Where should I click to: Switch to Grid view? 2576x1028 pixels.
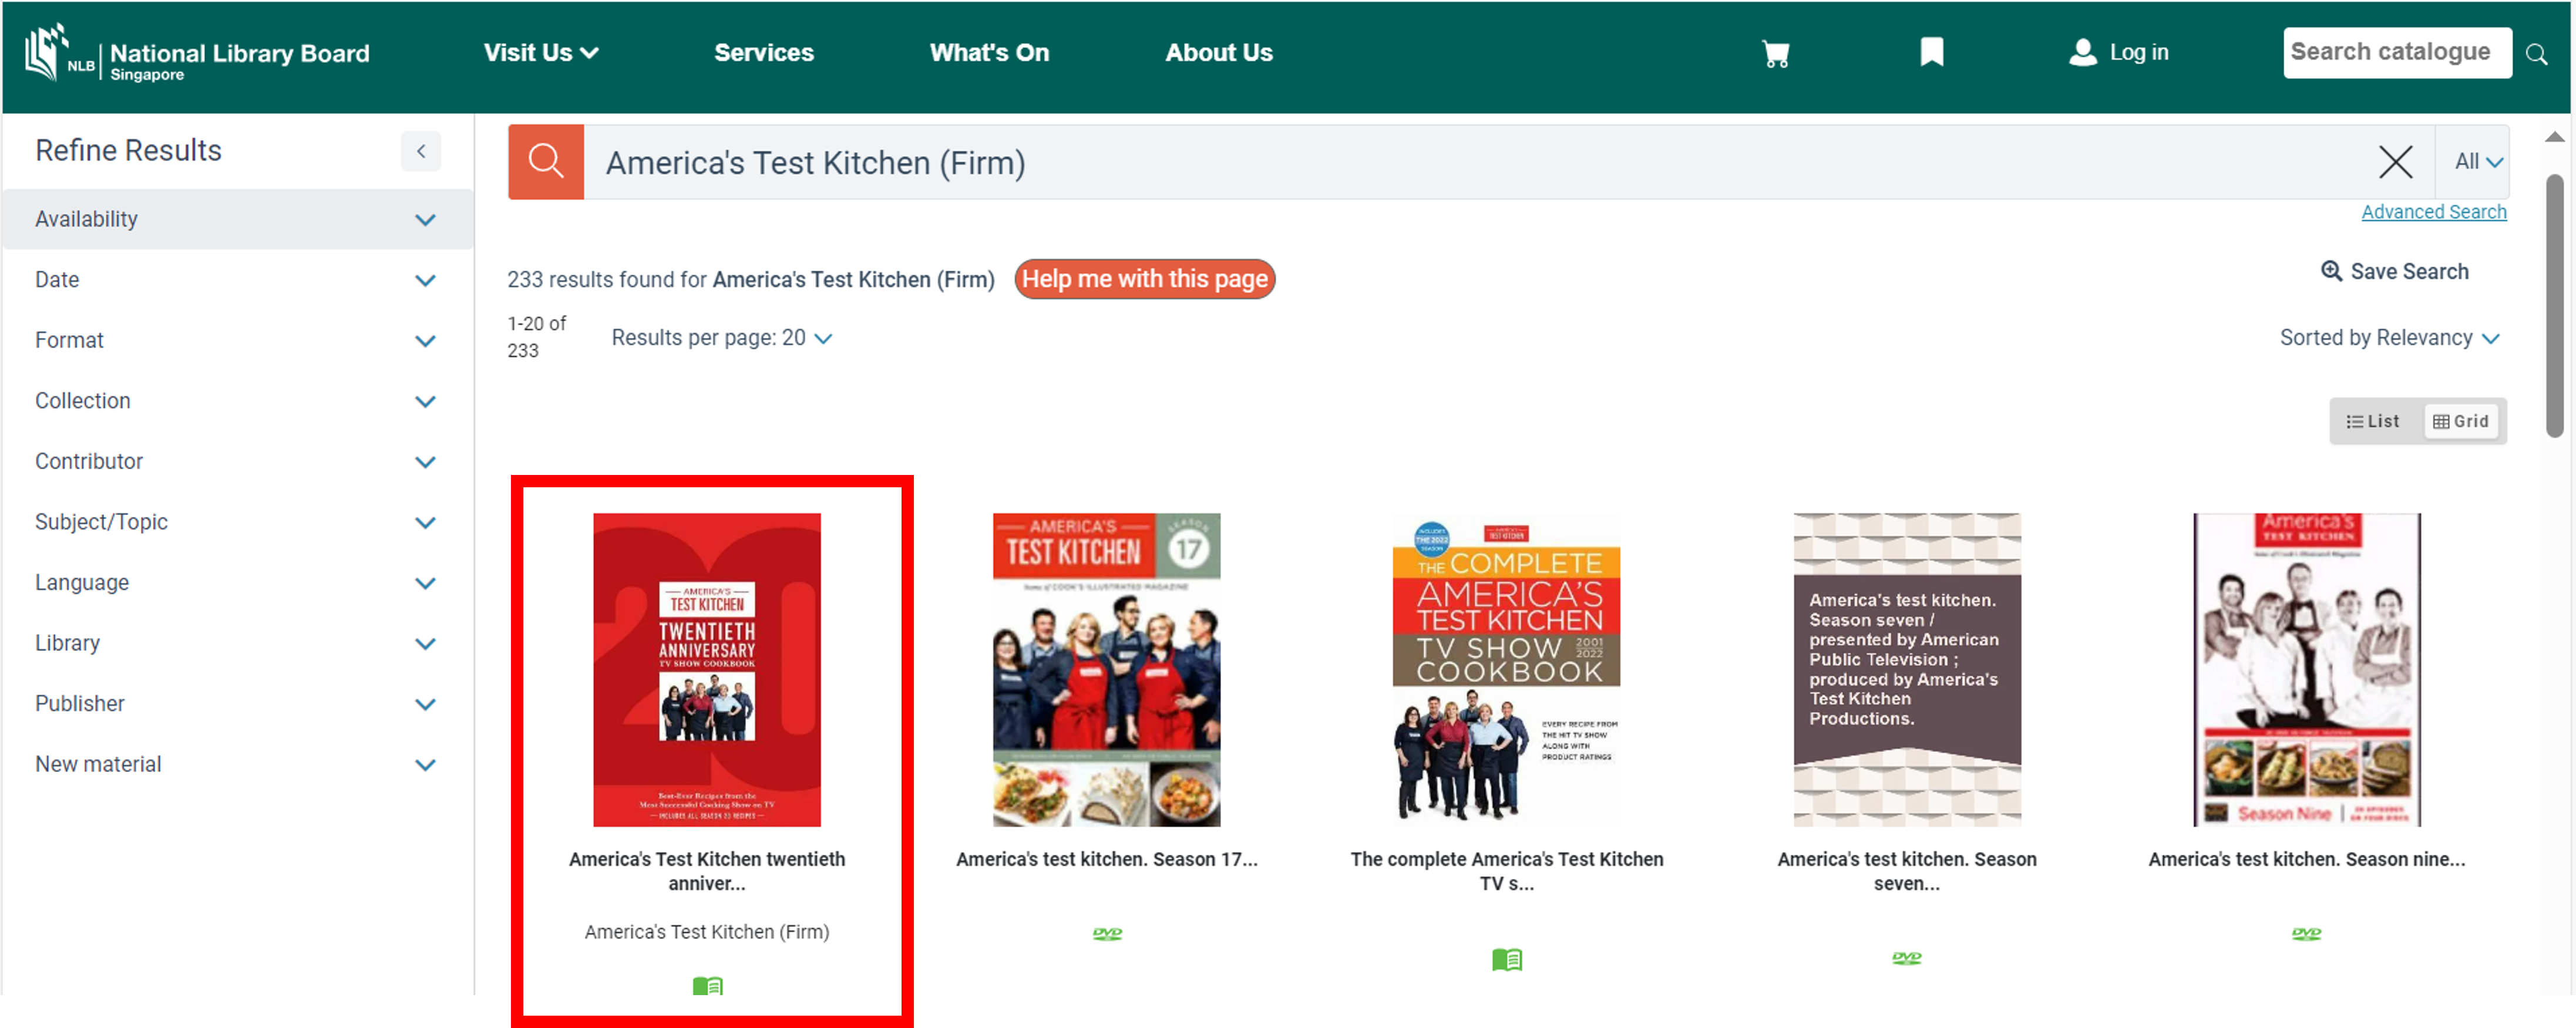(x=2460, y=421)
